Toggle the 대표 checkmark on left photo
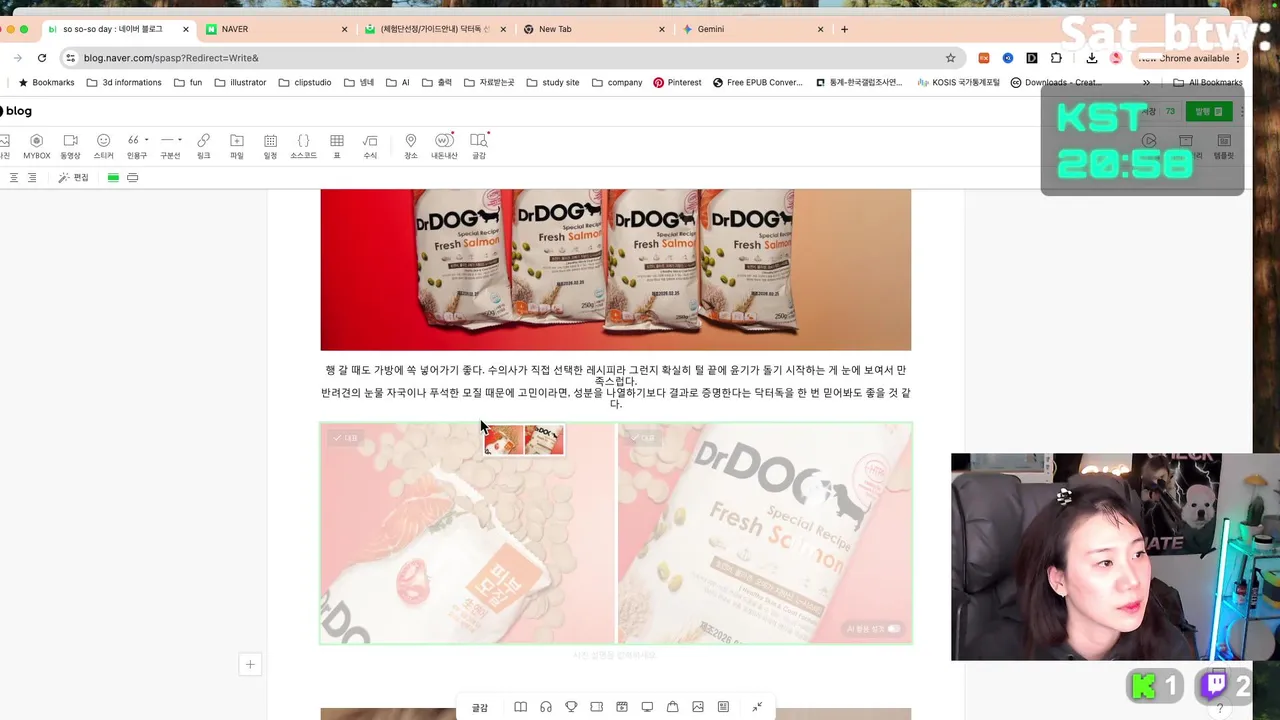 coord(345,438)
